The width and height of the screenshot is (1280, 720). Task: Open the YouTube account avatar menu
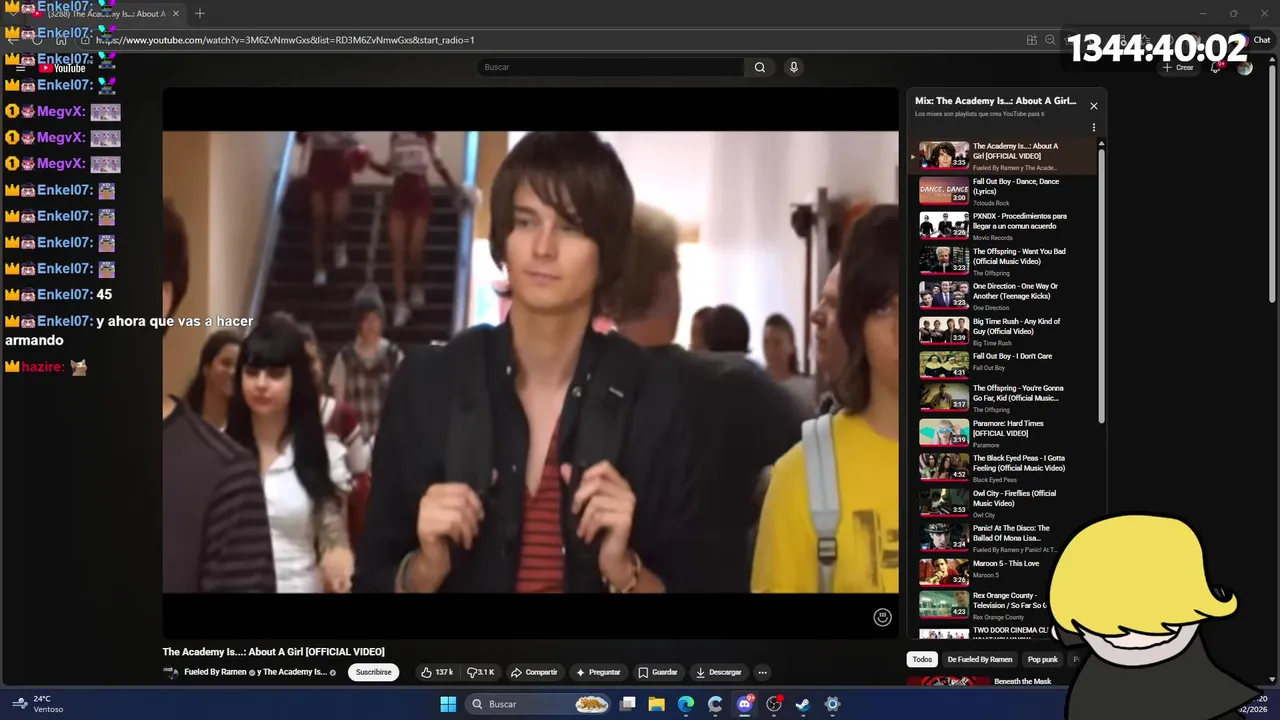(x=1245, y=67)
